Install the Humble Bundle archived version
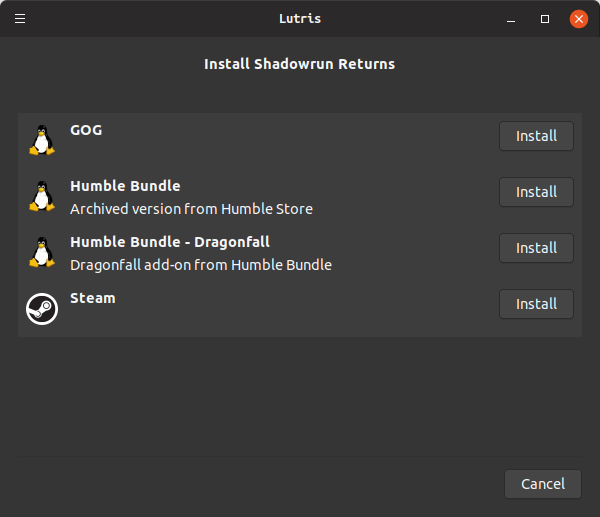This screenshot has height=517, width=600. pyautogui.click(x=536, y=192)
